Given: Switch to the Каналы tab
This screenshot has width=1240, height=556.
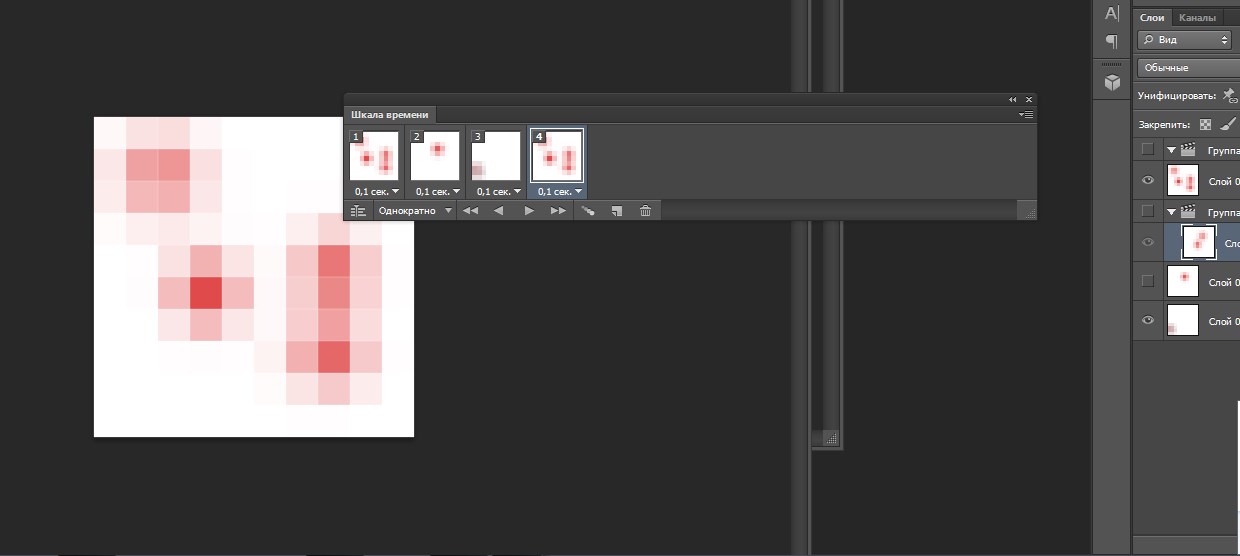Looking at the screenshot, I should click(1196, 18).
